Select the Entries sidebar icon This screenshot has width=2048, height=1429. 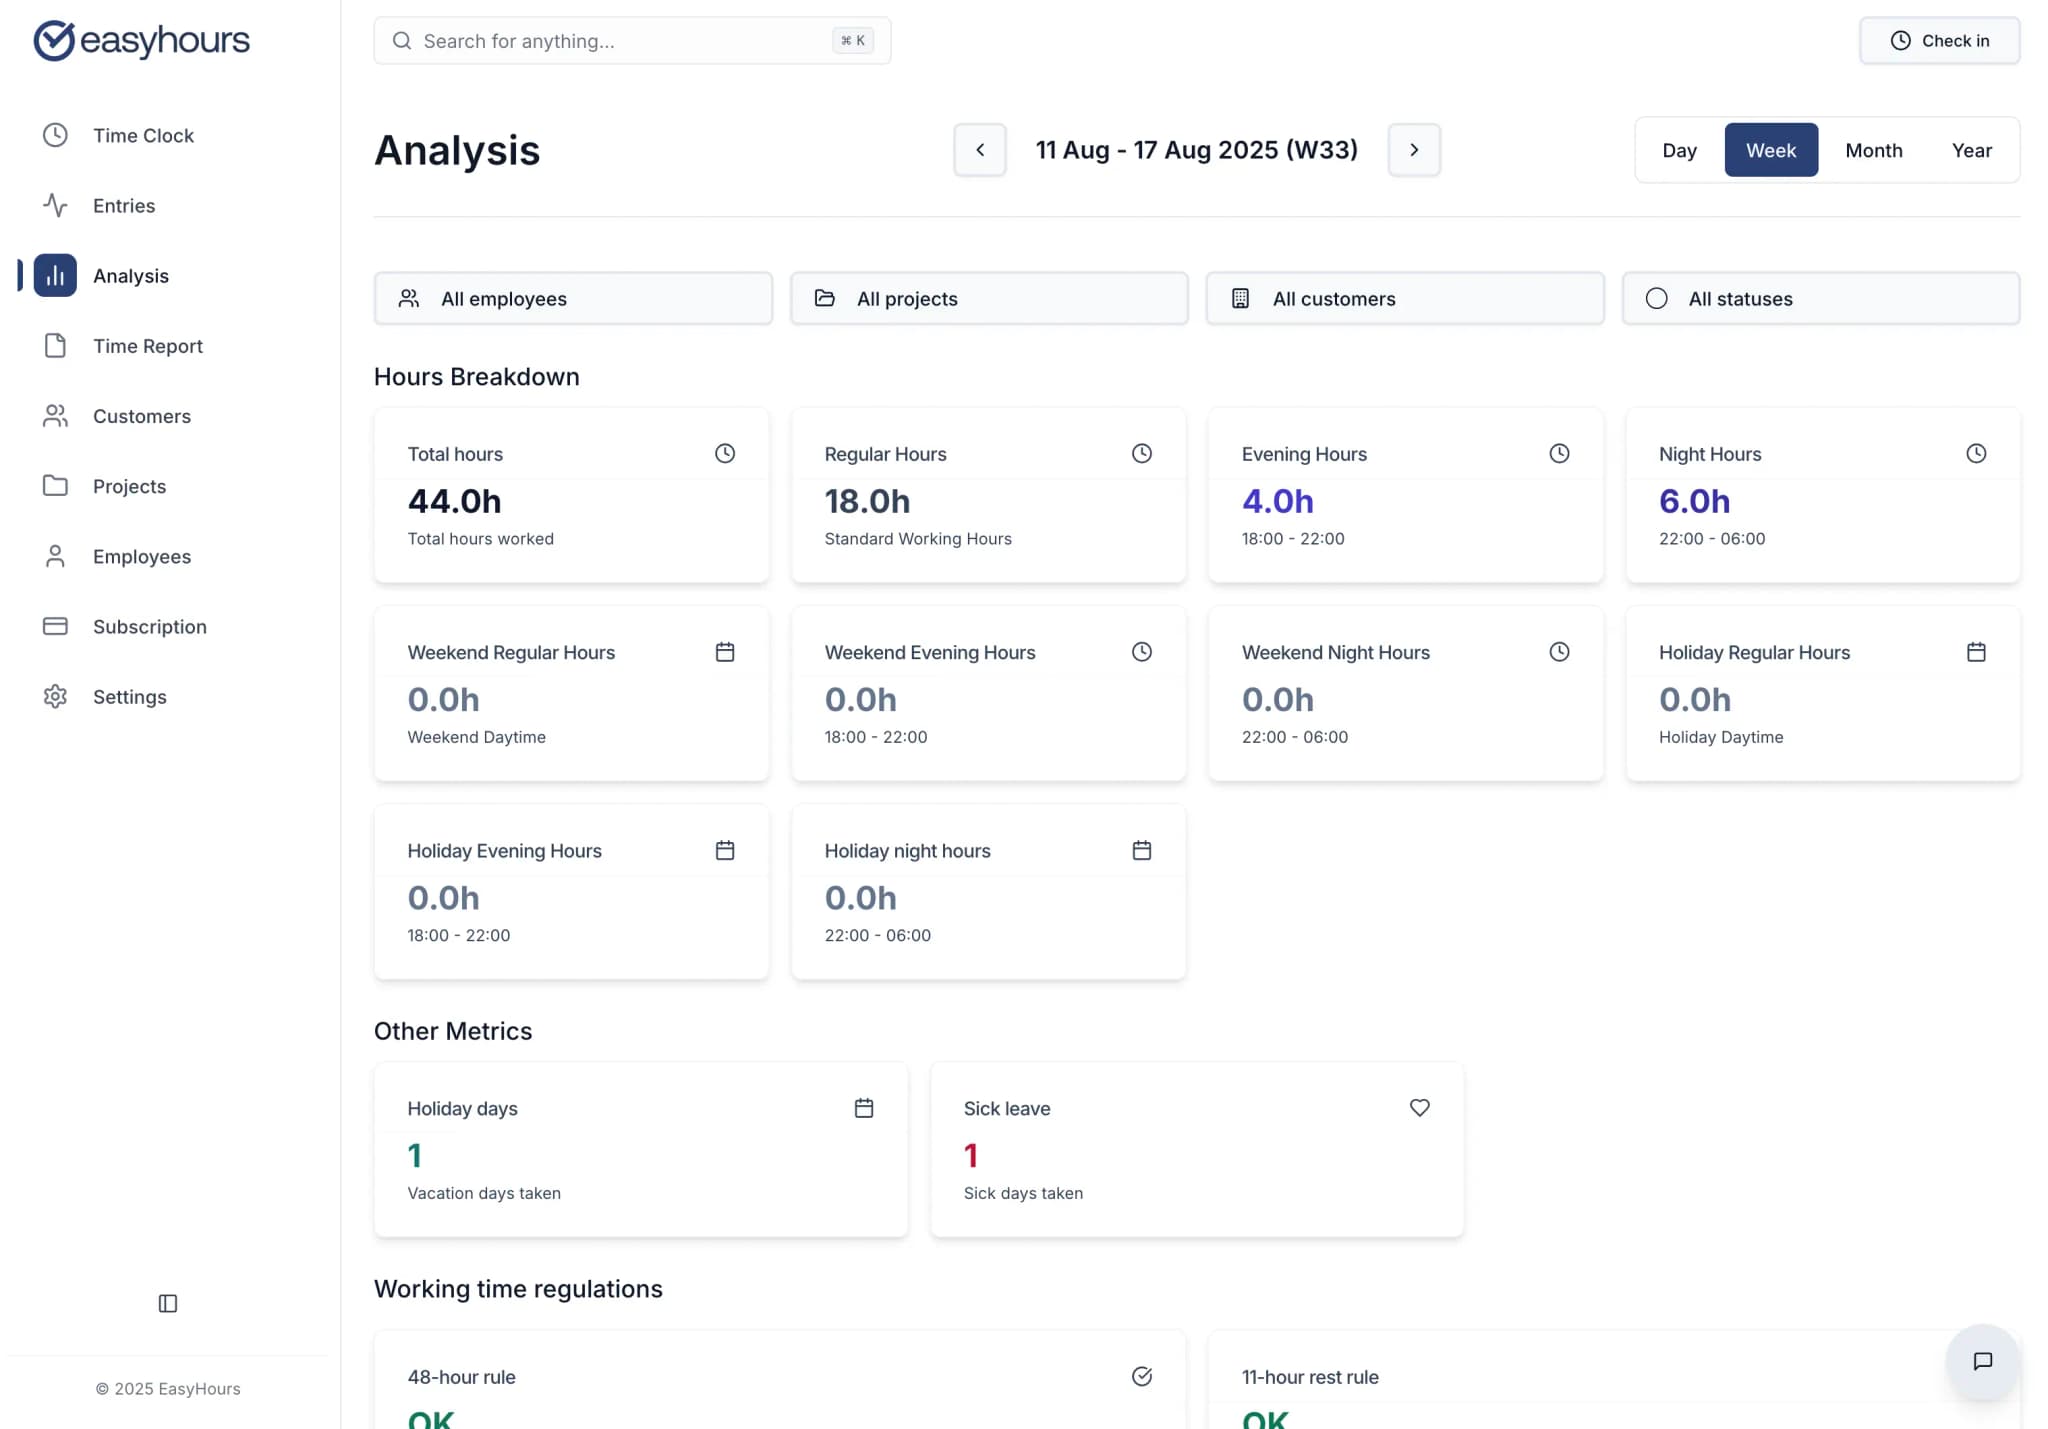[x=55, y=205]
